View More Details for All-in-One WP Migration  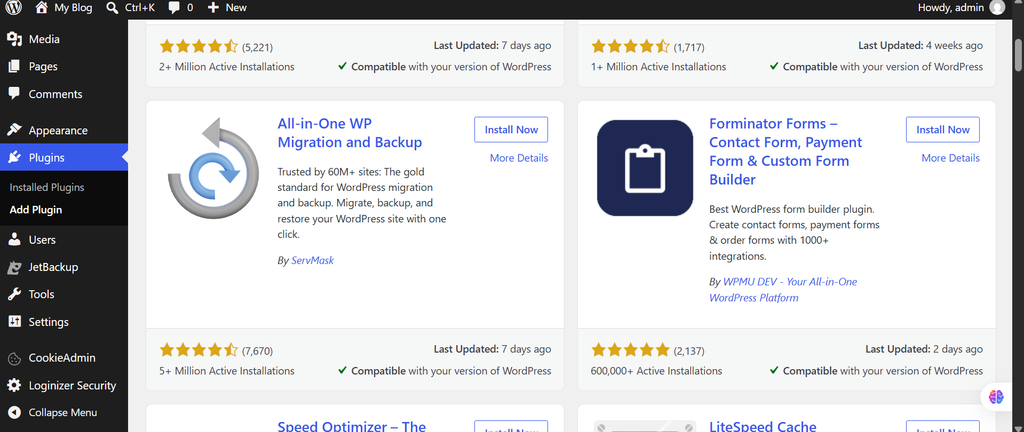click(x=519, y=158)
